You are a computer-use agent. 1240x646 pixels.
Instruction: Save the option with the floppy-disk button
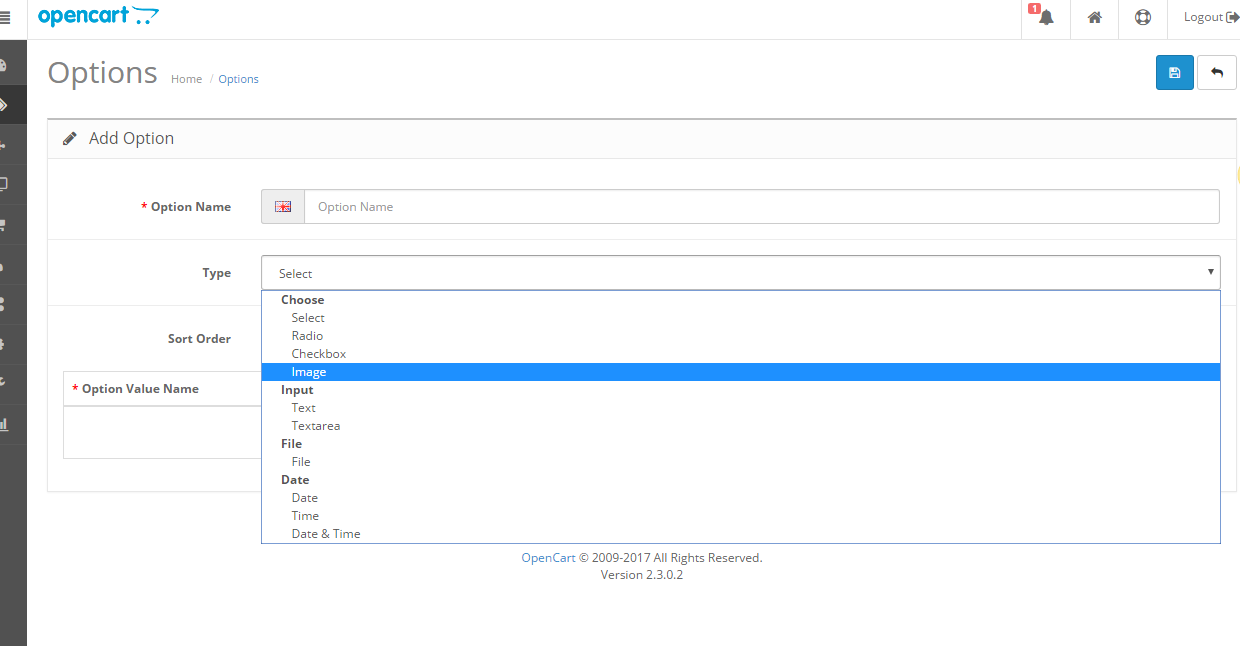1175,73
